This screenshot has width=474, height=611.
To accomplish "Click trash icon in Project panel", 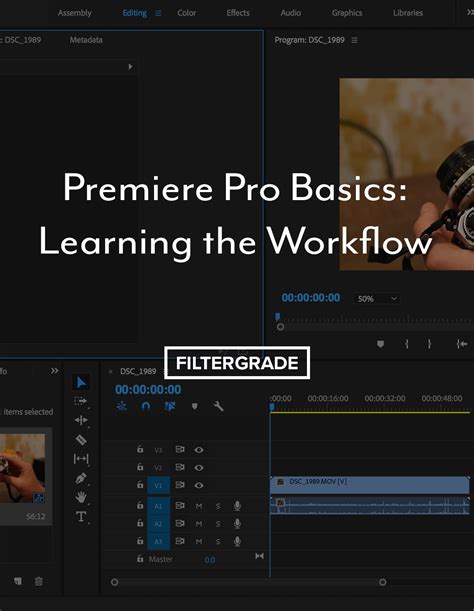I will point(39,581).
